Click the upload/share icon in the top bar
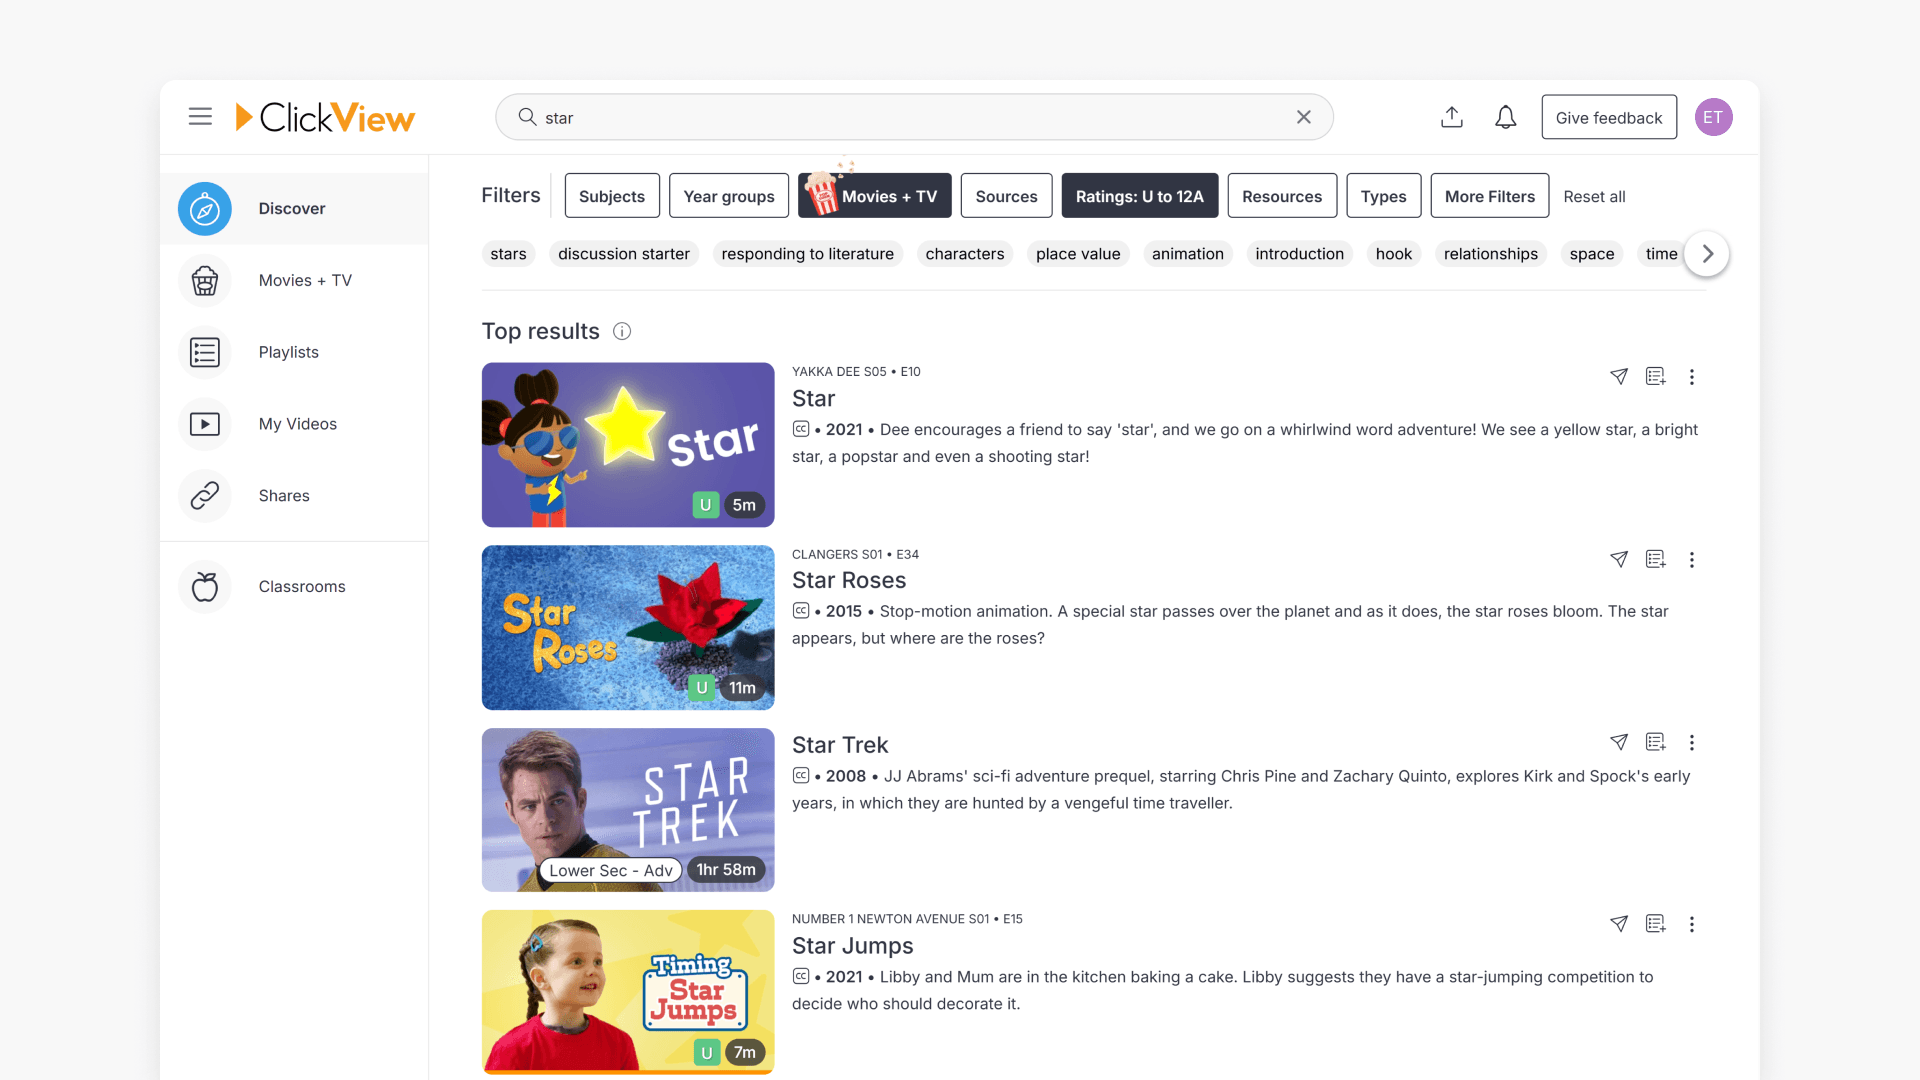This screenshot has height=1080, width=1920. coord(1452,117)
